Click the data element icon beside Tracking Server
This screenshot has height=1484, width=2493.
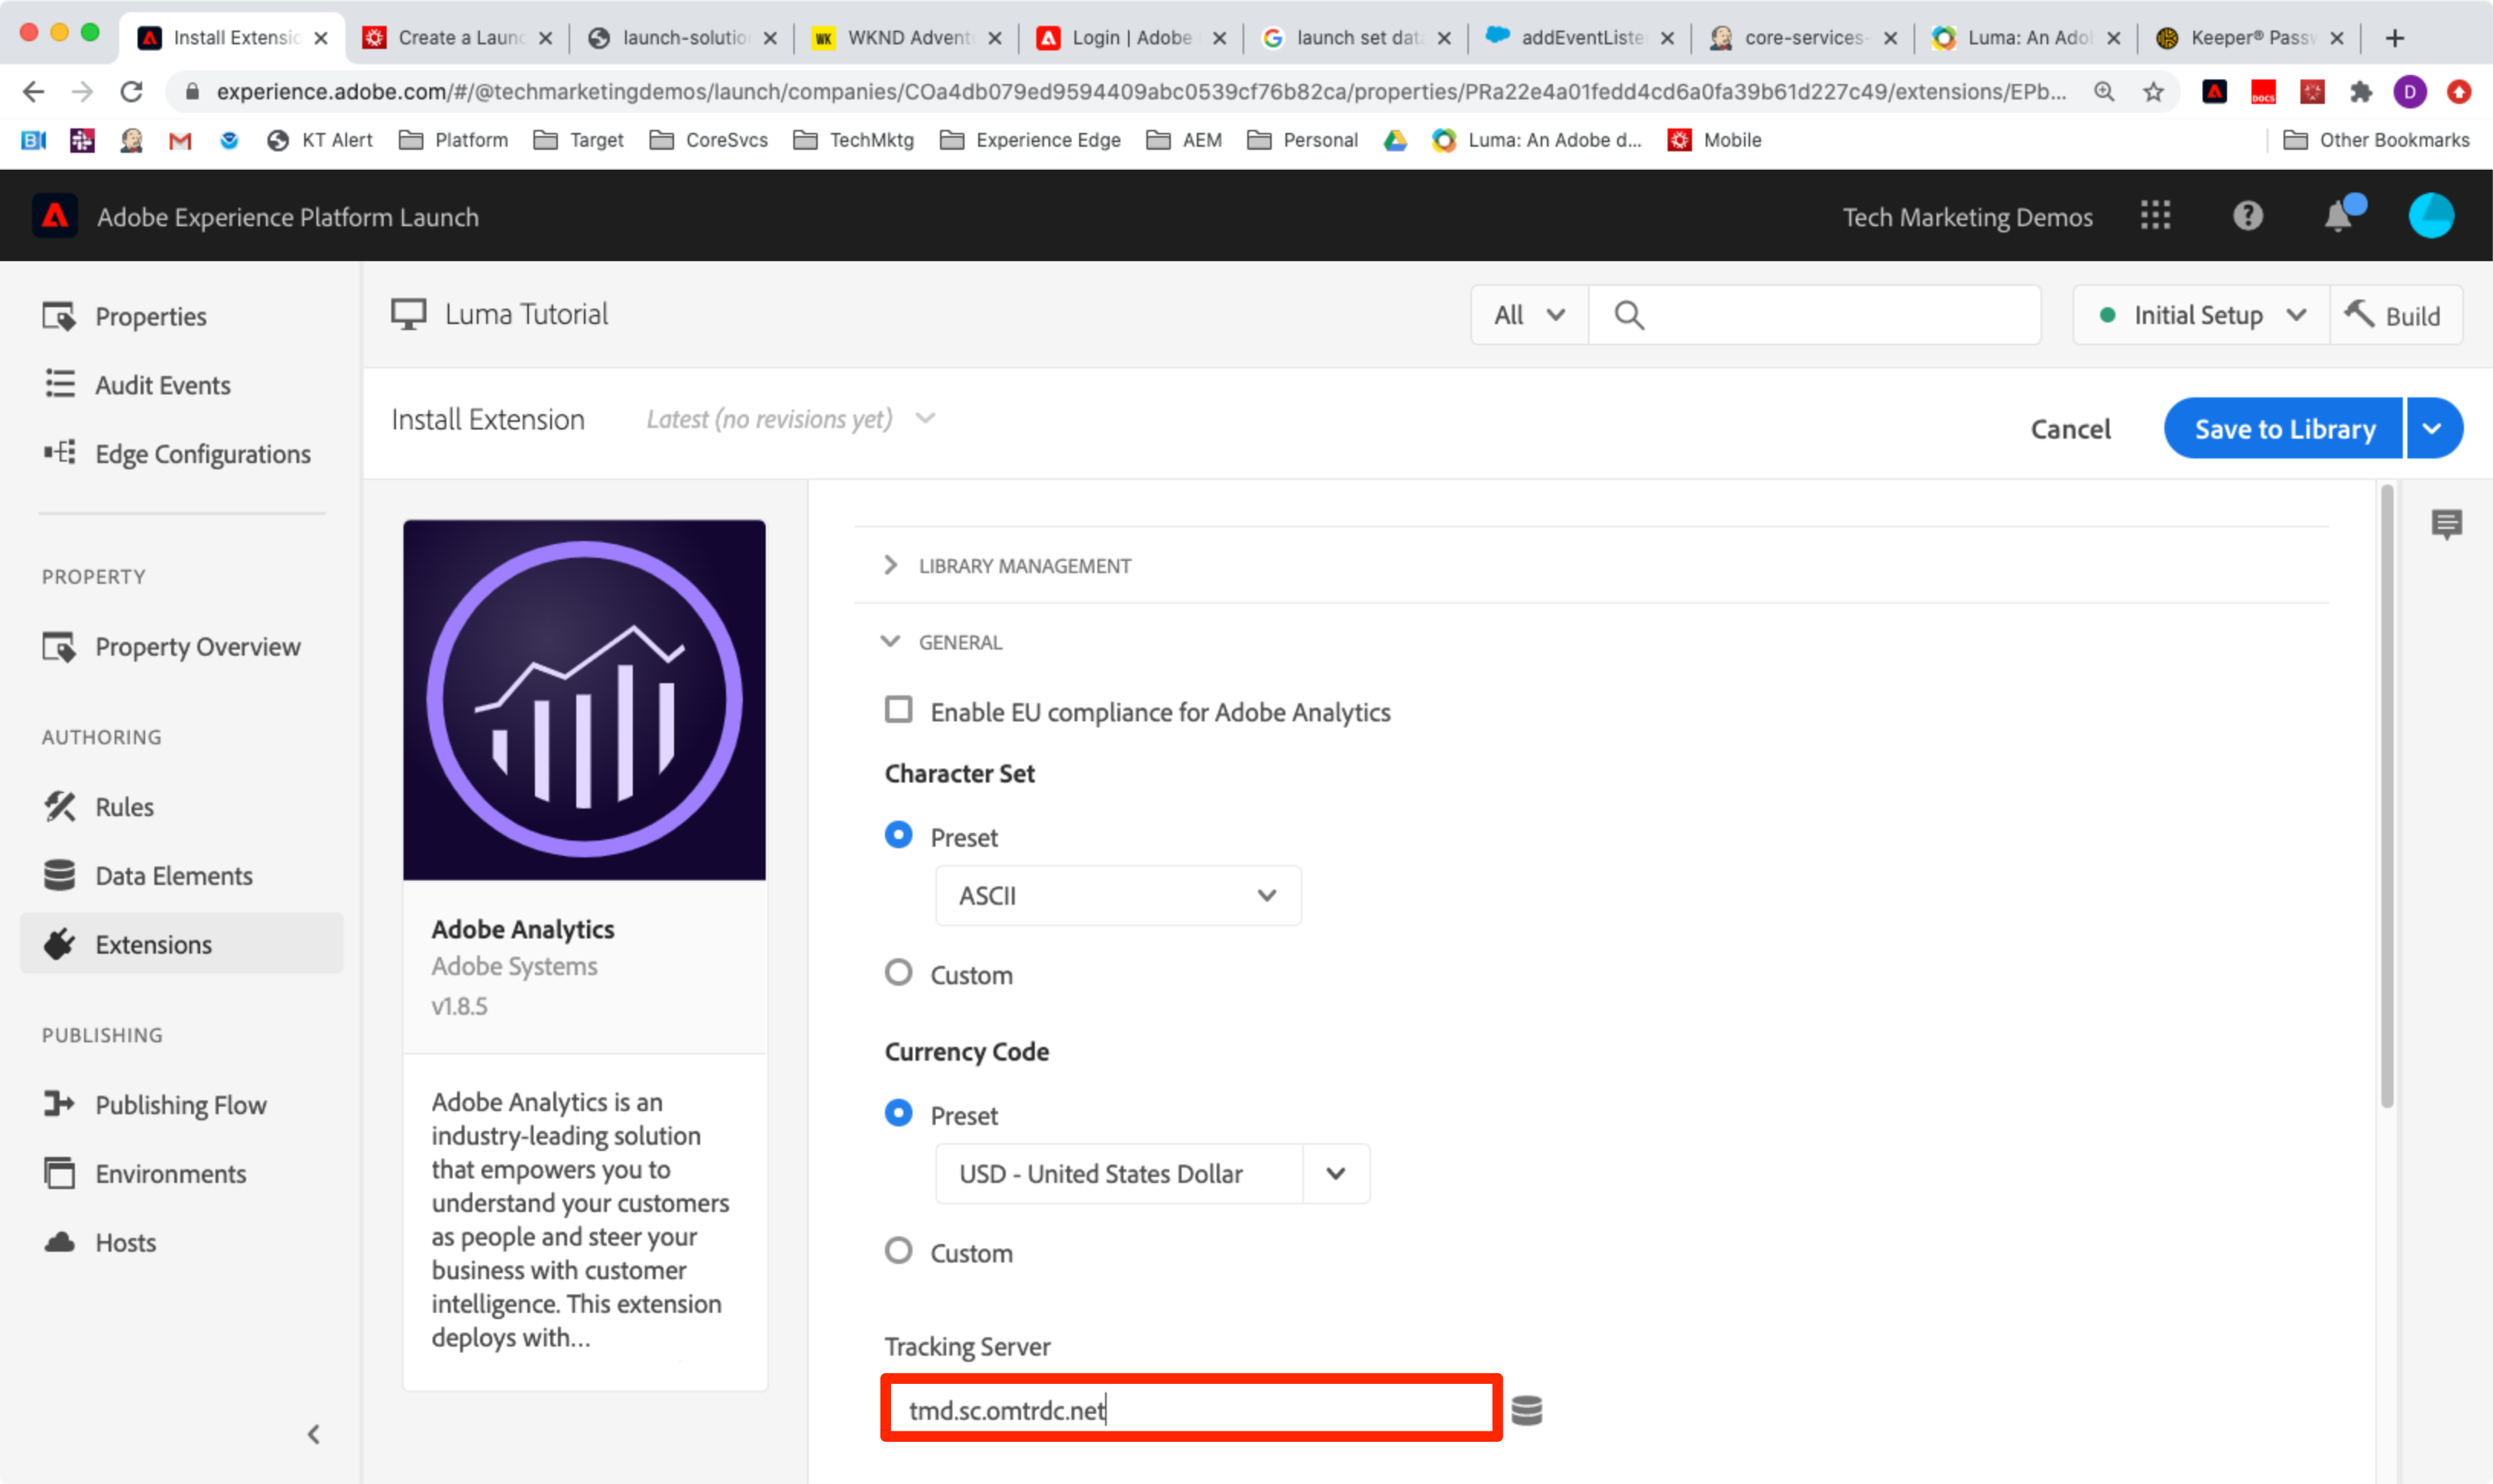[x=1526, y=1410]
